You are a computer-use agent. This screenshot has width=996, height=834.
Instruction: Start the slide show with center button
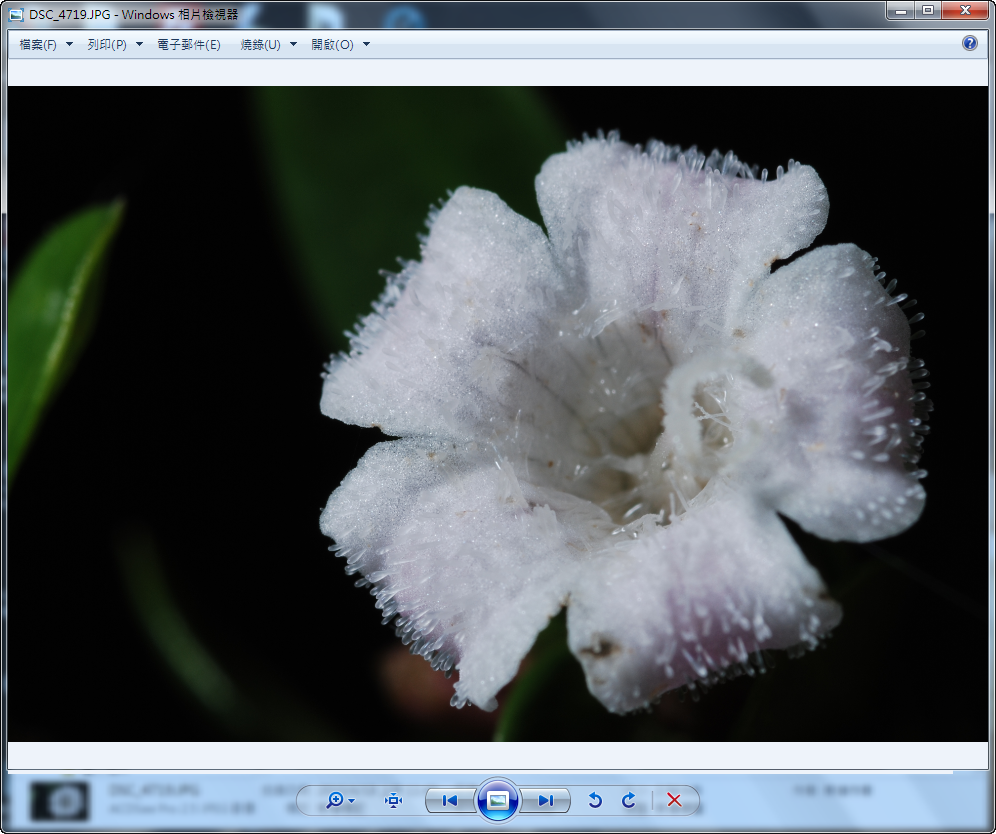[498, 800]
